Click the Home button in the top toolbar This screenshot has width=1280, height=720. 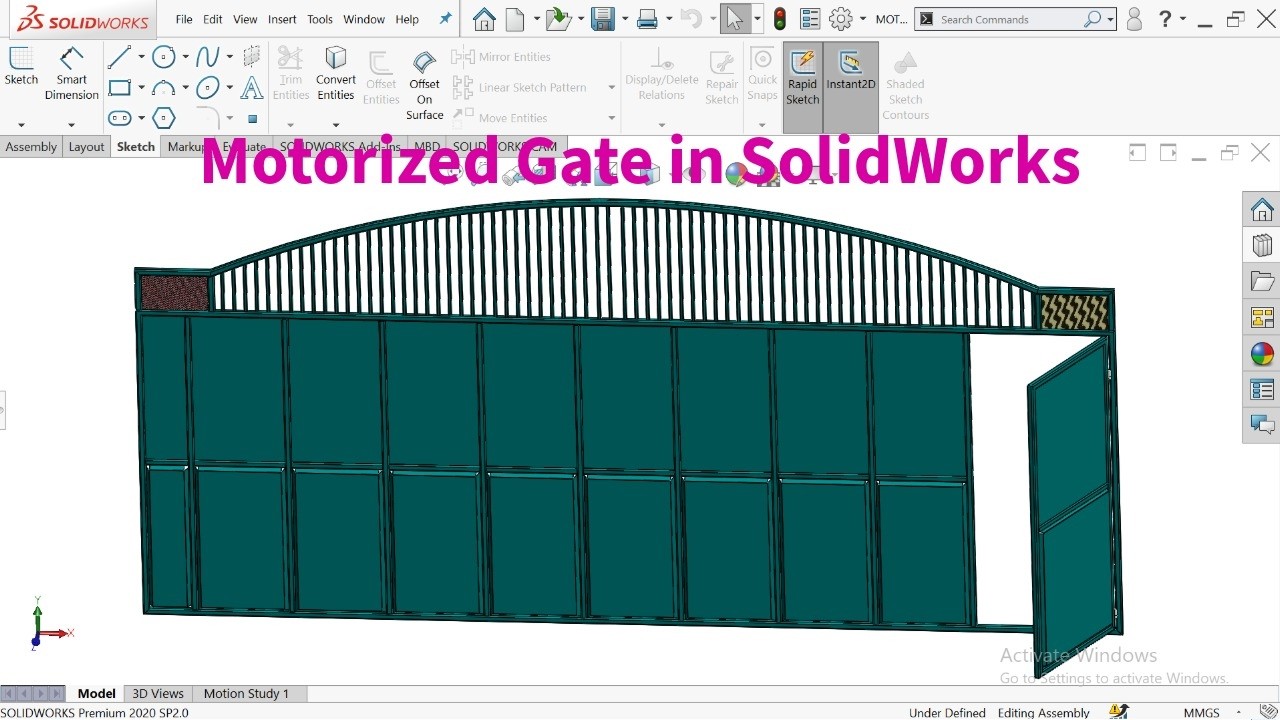(484, 19)
